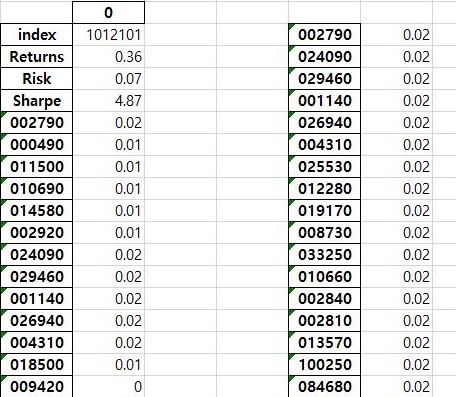Select stock code cell 025530
456x397 pixels.
coord(324,166)
